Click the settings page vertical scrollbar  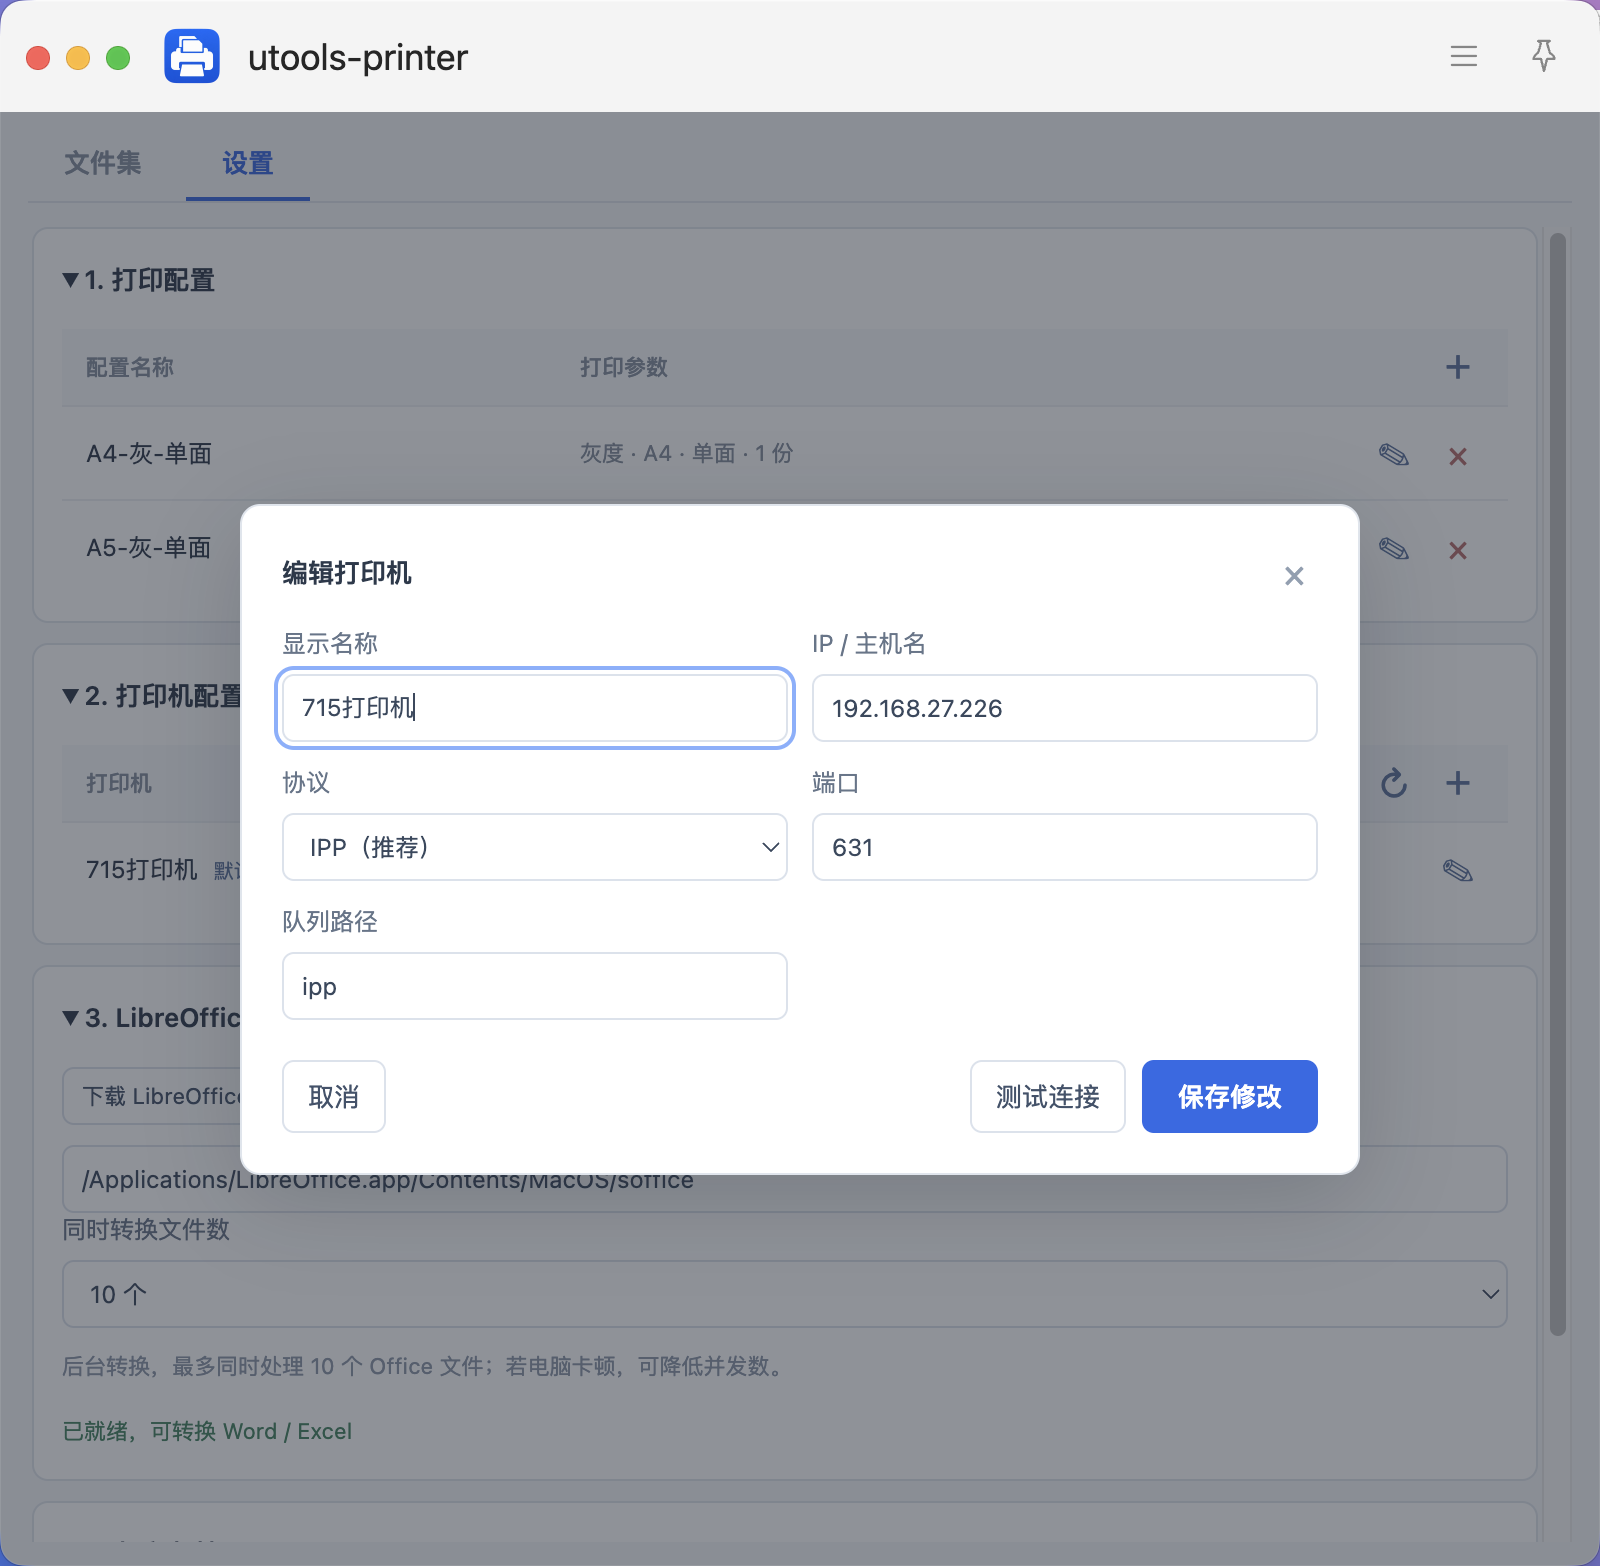1557,784
